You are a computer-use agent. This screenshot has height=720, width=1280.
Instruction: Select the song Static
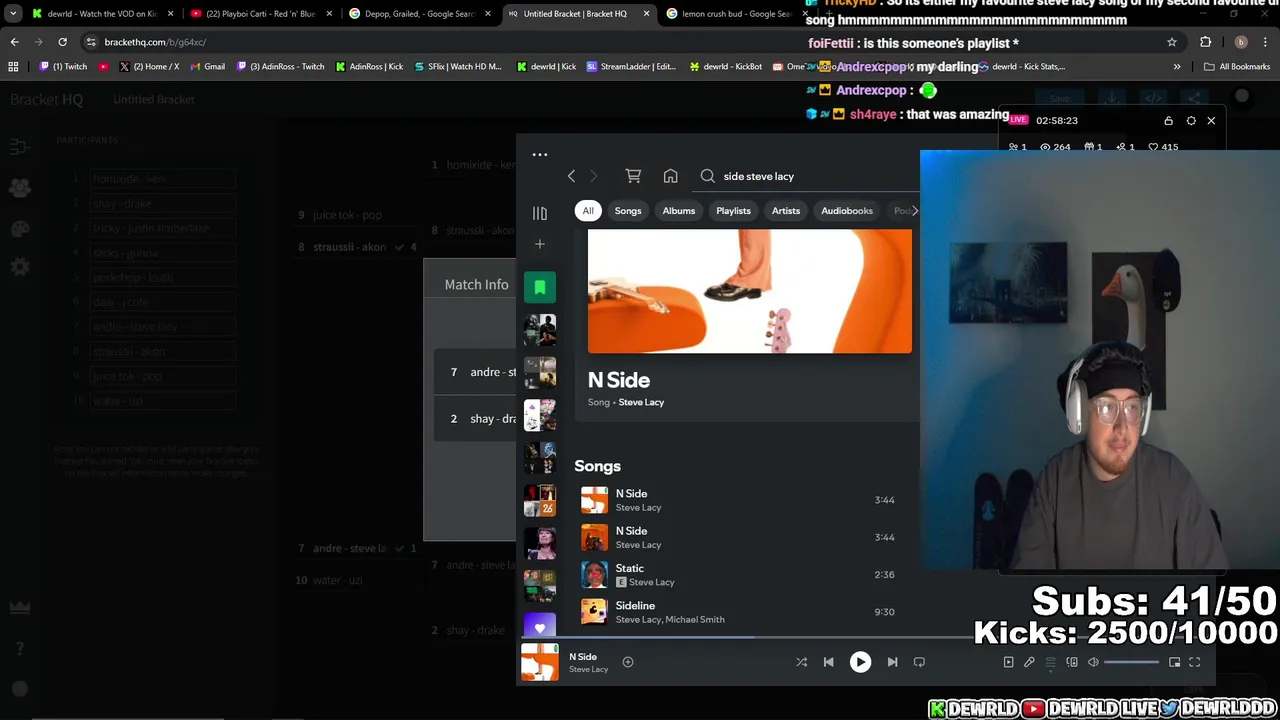740,575
